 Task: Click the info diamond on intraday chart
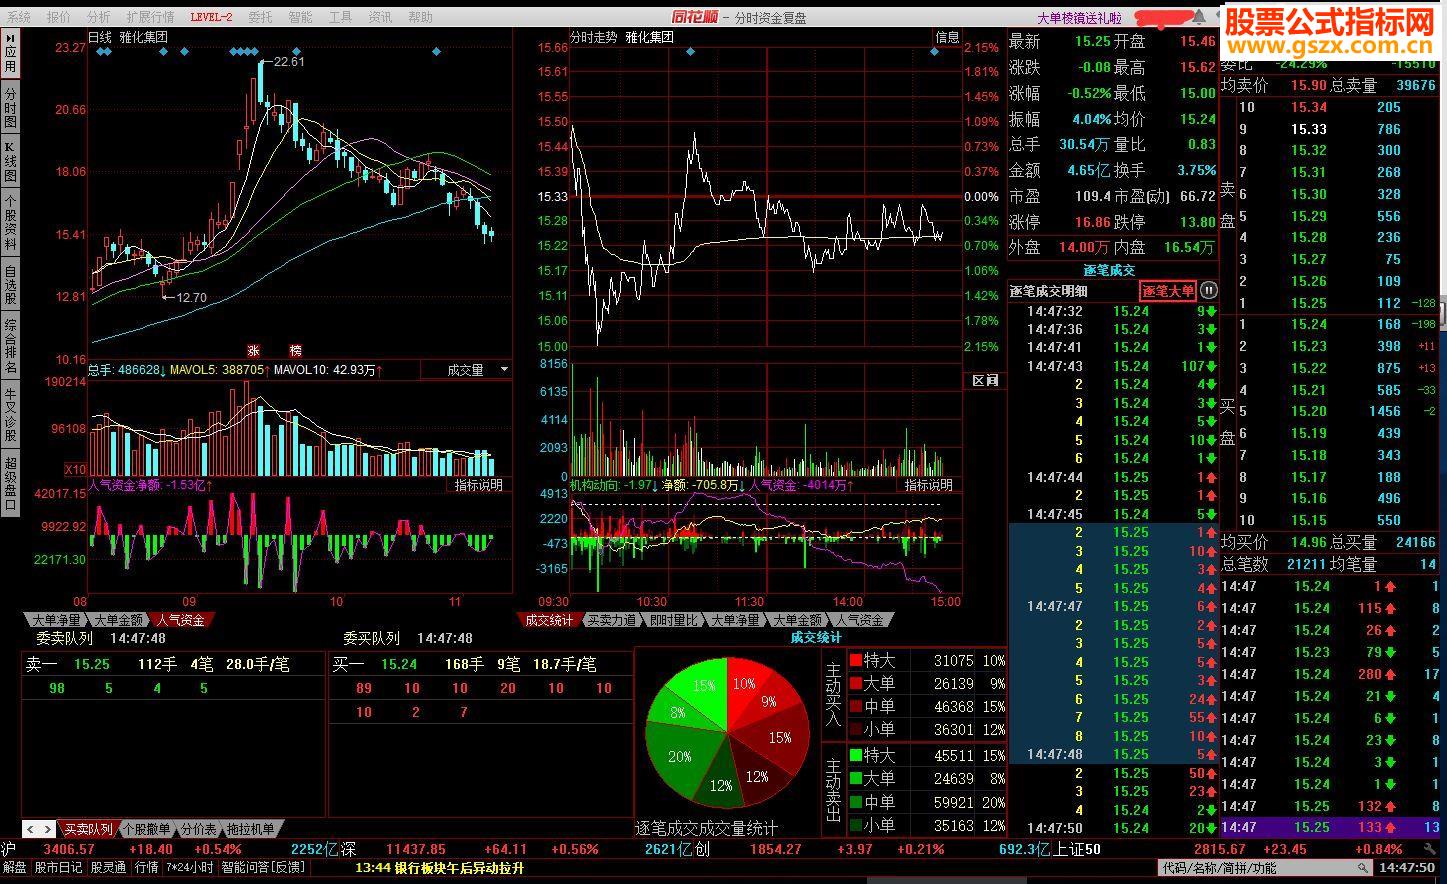tap(934, 51)
